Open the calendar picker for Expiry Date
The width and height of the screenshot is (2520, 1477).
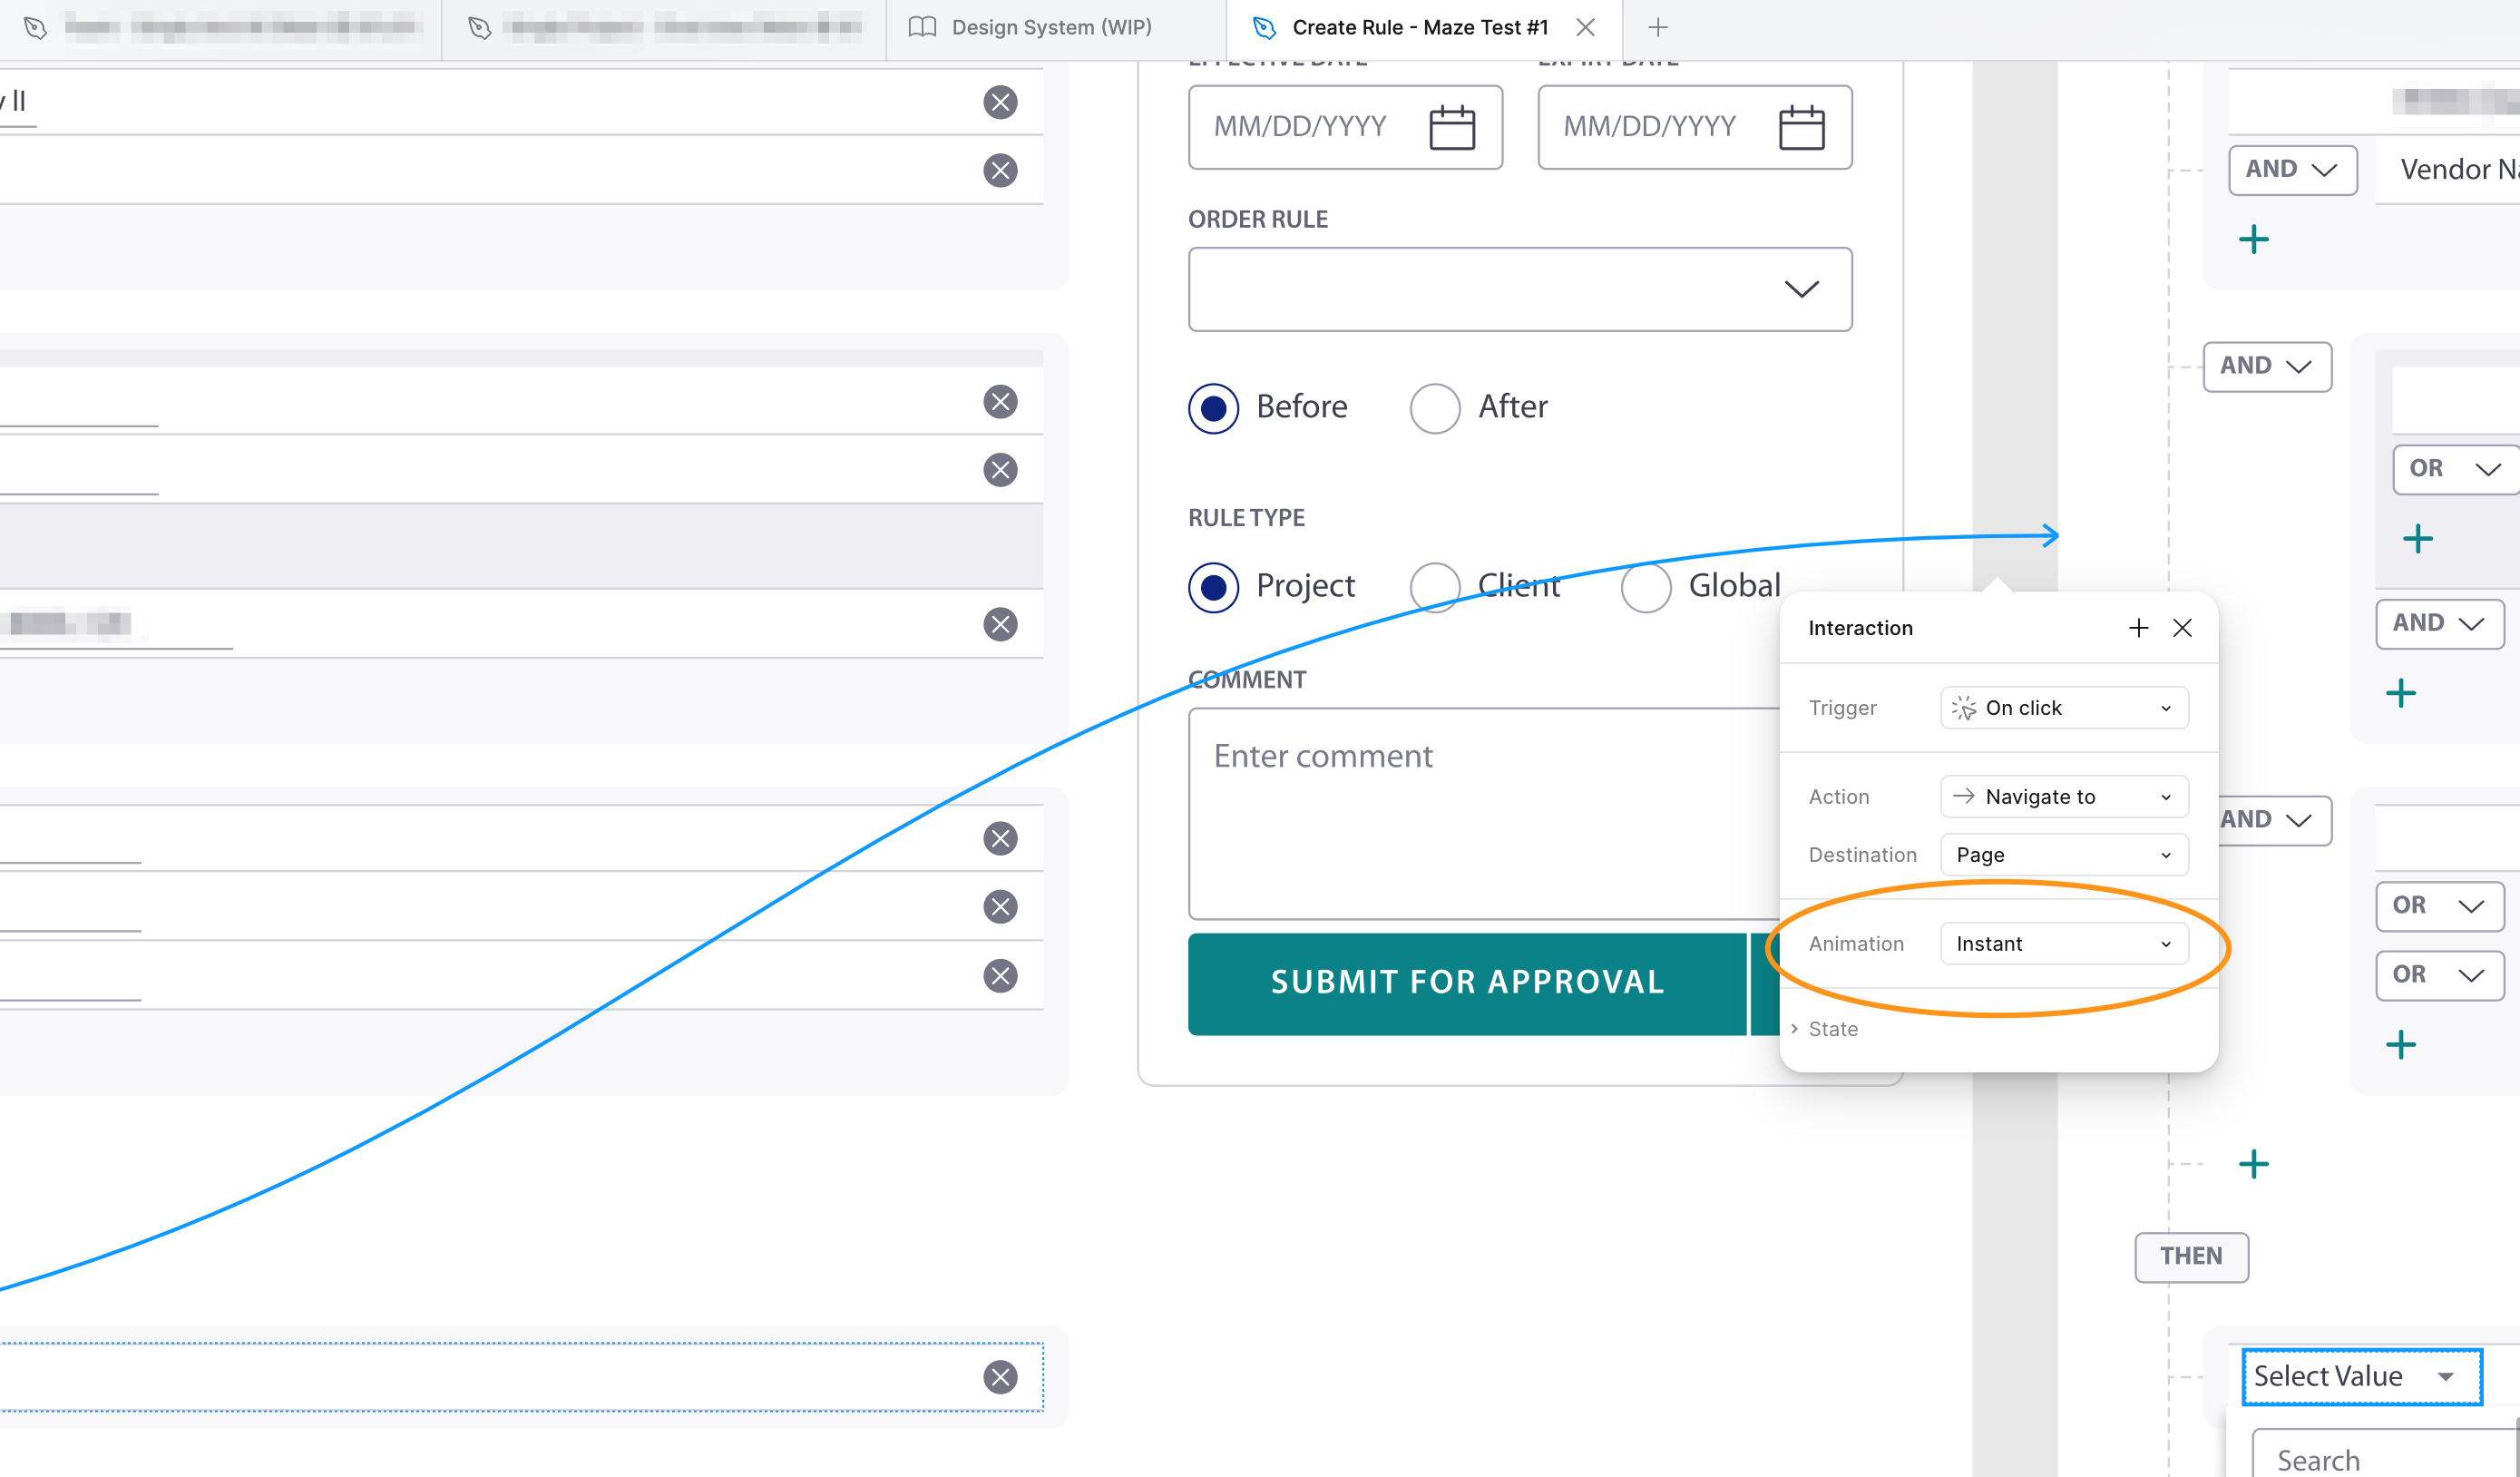pyautogui.click(x=1801, y=126)
